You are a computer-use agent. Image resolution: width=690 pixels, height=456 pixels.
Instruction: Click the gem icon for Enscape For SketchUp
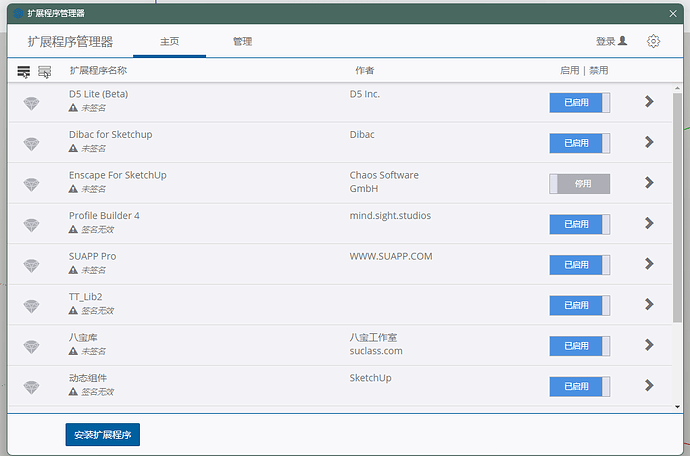[x=31, y=184]
